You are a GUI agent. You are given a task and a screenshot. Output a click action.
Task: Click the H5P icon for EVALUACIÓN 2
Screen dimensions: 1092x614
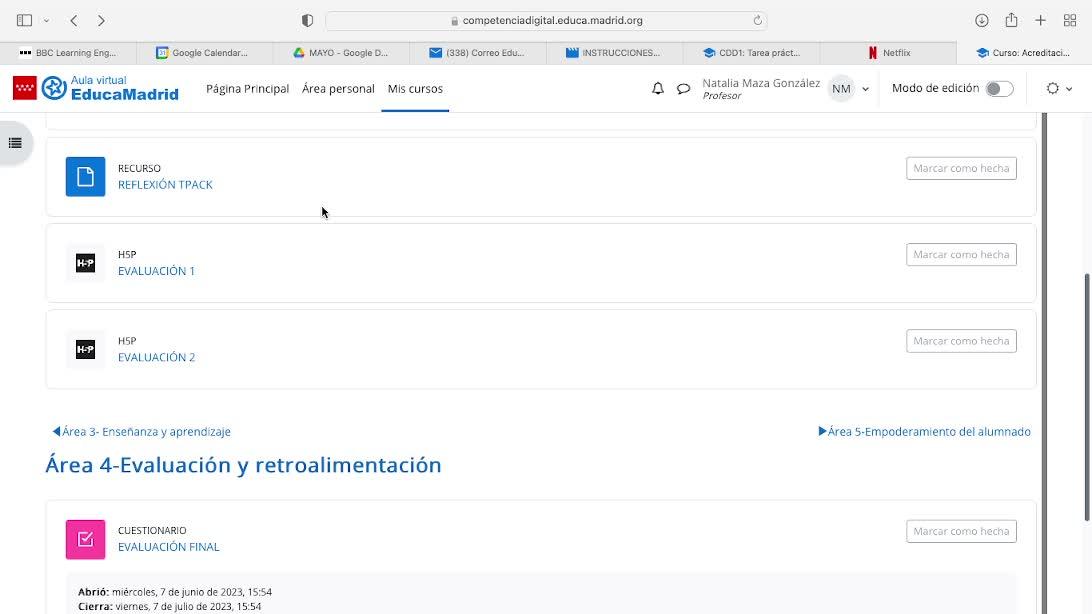[x=86, y=349]
